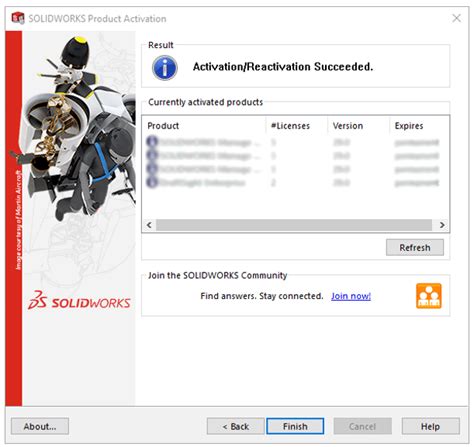Image resolution: width=474 pixels, height=447 pixels.
Task: Click the horizontal scrollbar thumb
Action: tap(294, 225)
